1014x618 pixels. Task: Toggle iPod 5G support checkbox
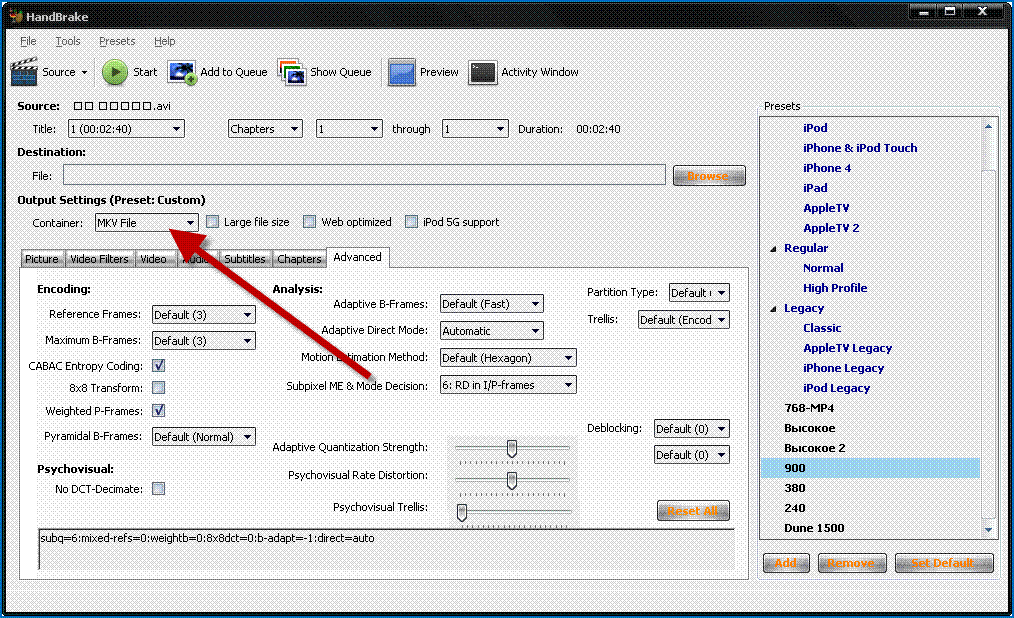(x=411, y=222)
